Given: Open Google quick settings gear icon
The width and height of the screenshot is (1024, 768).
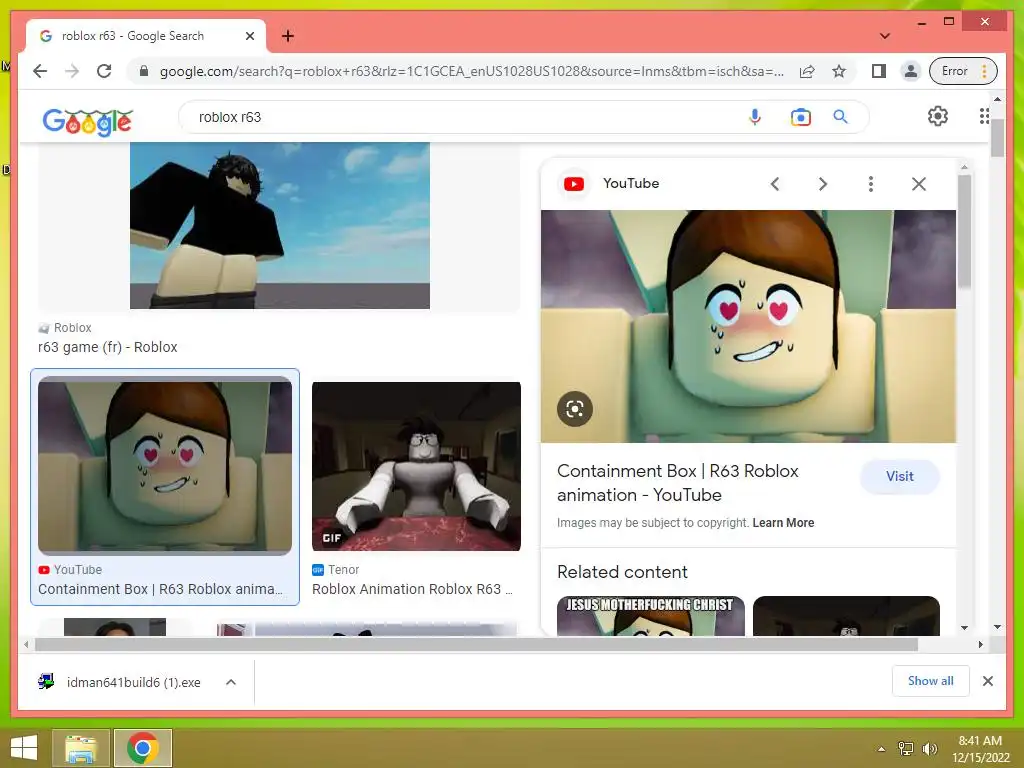Looking at the screenshot, I should [x=938, y=116].
